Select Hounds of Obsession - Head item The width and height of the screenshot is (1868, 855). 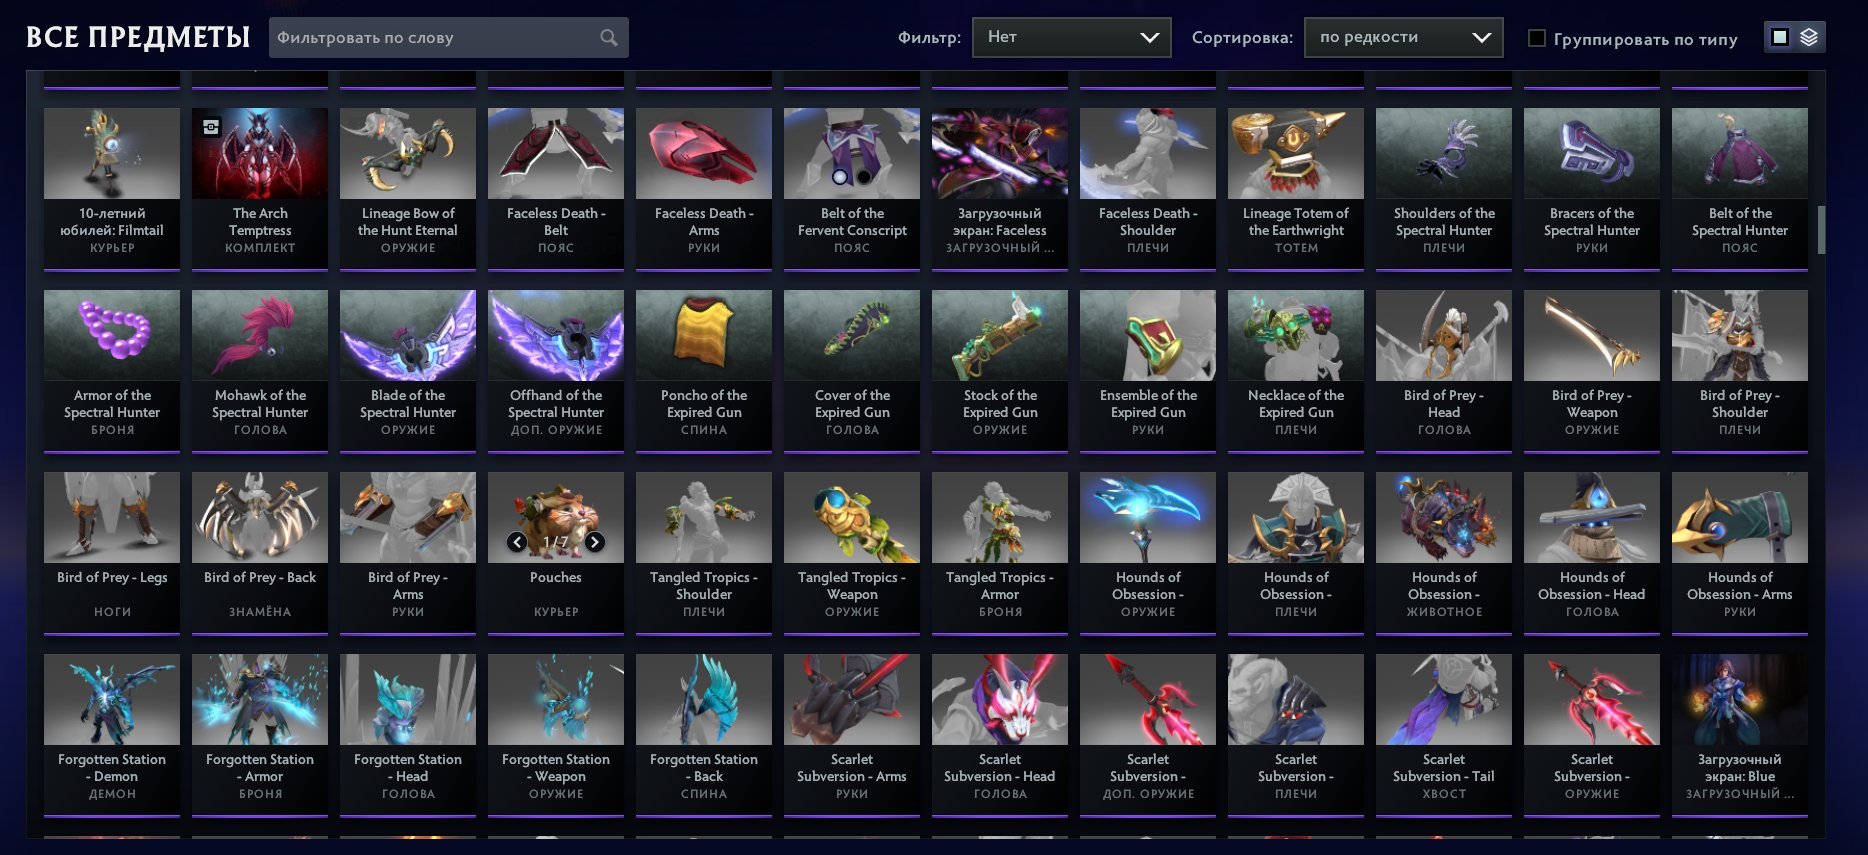click(1592, 551)
